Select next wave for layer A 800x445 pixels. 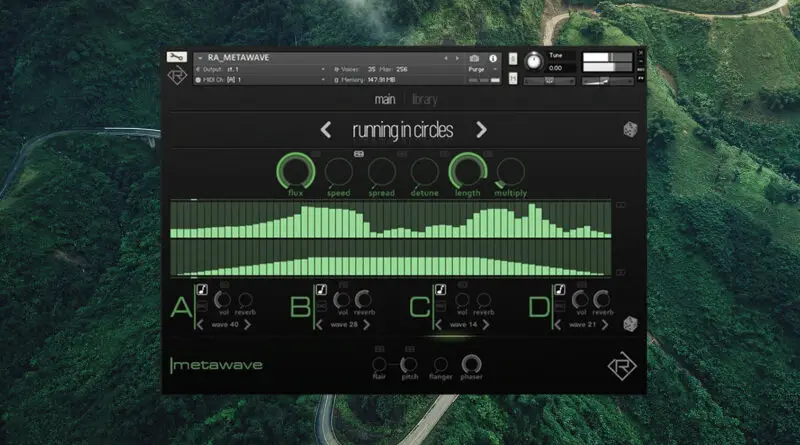pyautogui.click(x=247, y=325)
